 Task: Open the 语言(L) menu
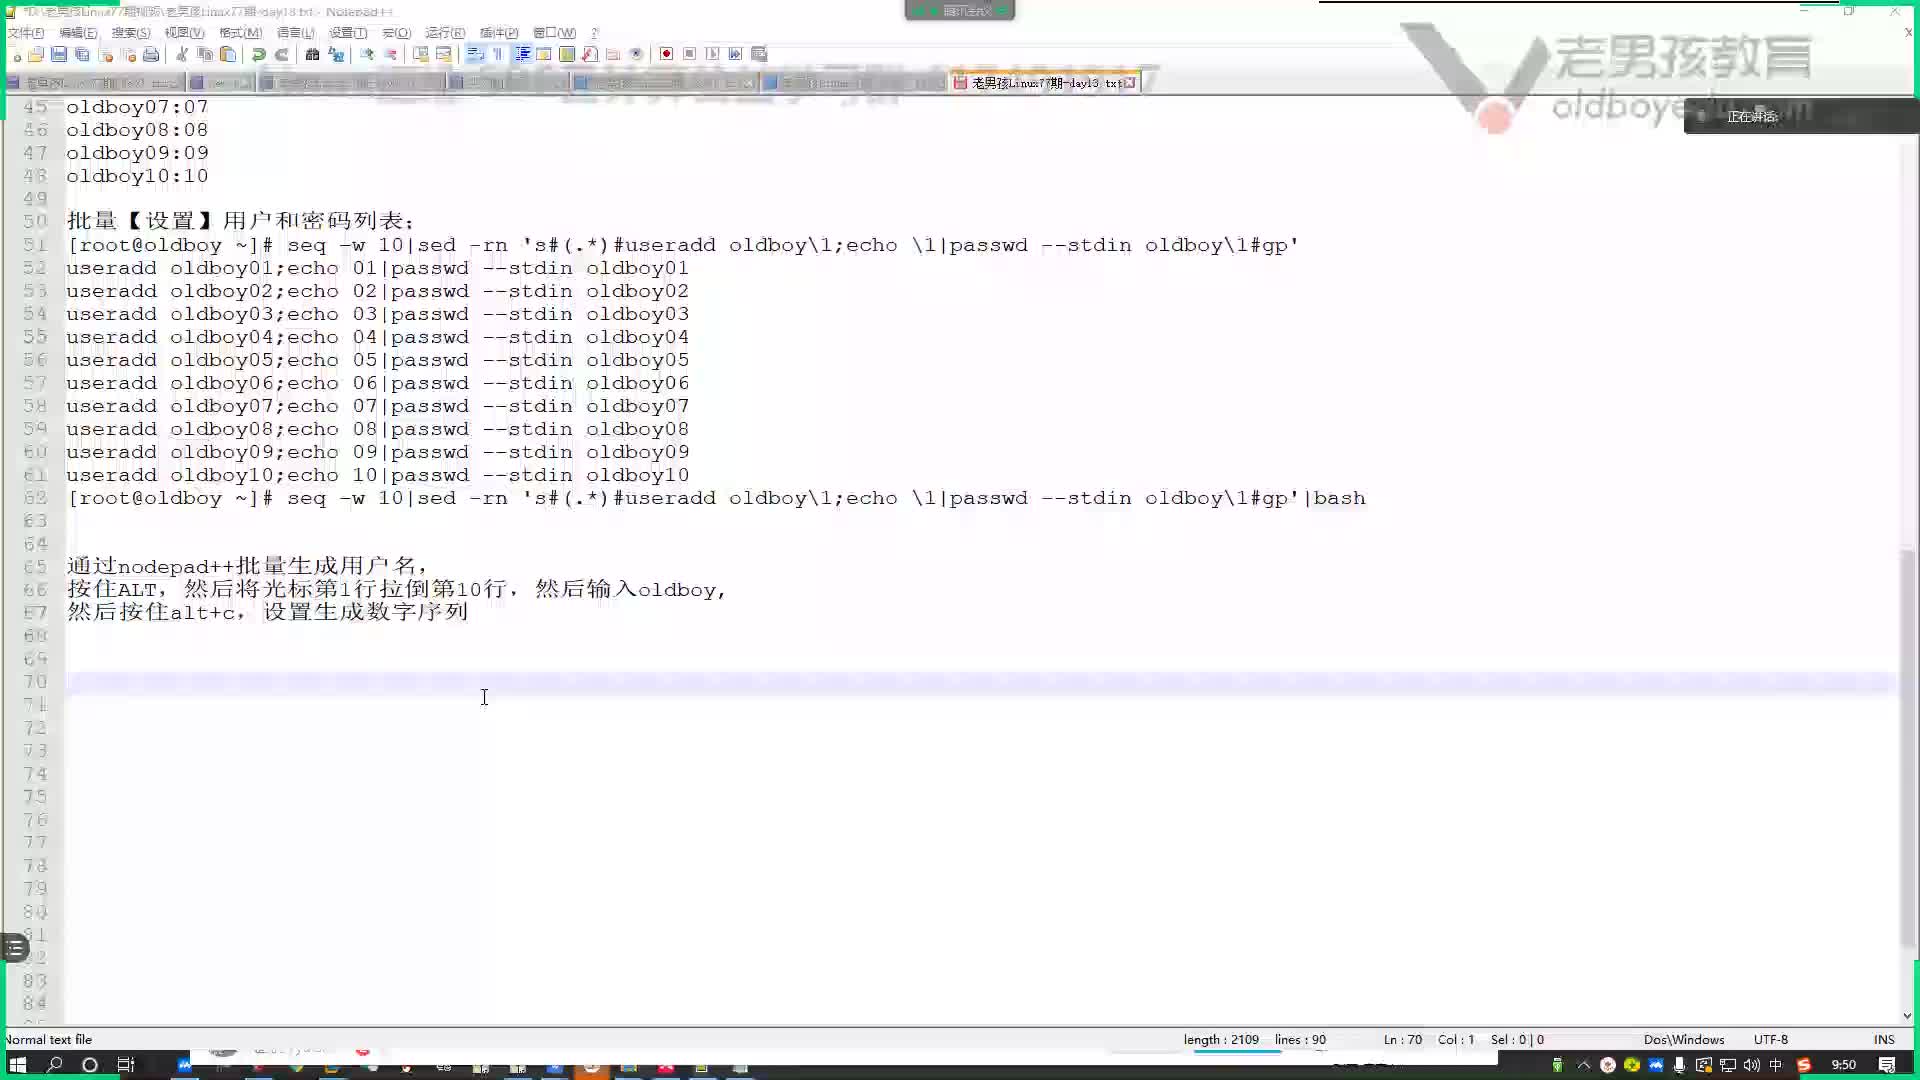296,33
